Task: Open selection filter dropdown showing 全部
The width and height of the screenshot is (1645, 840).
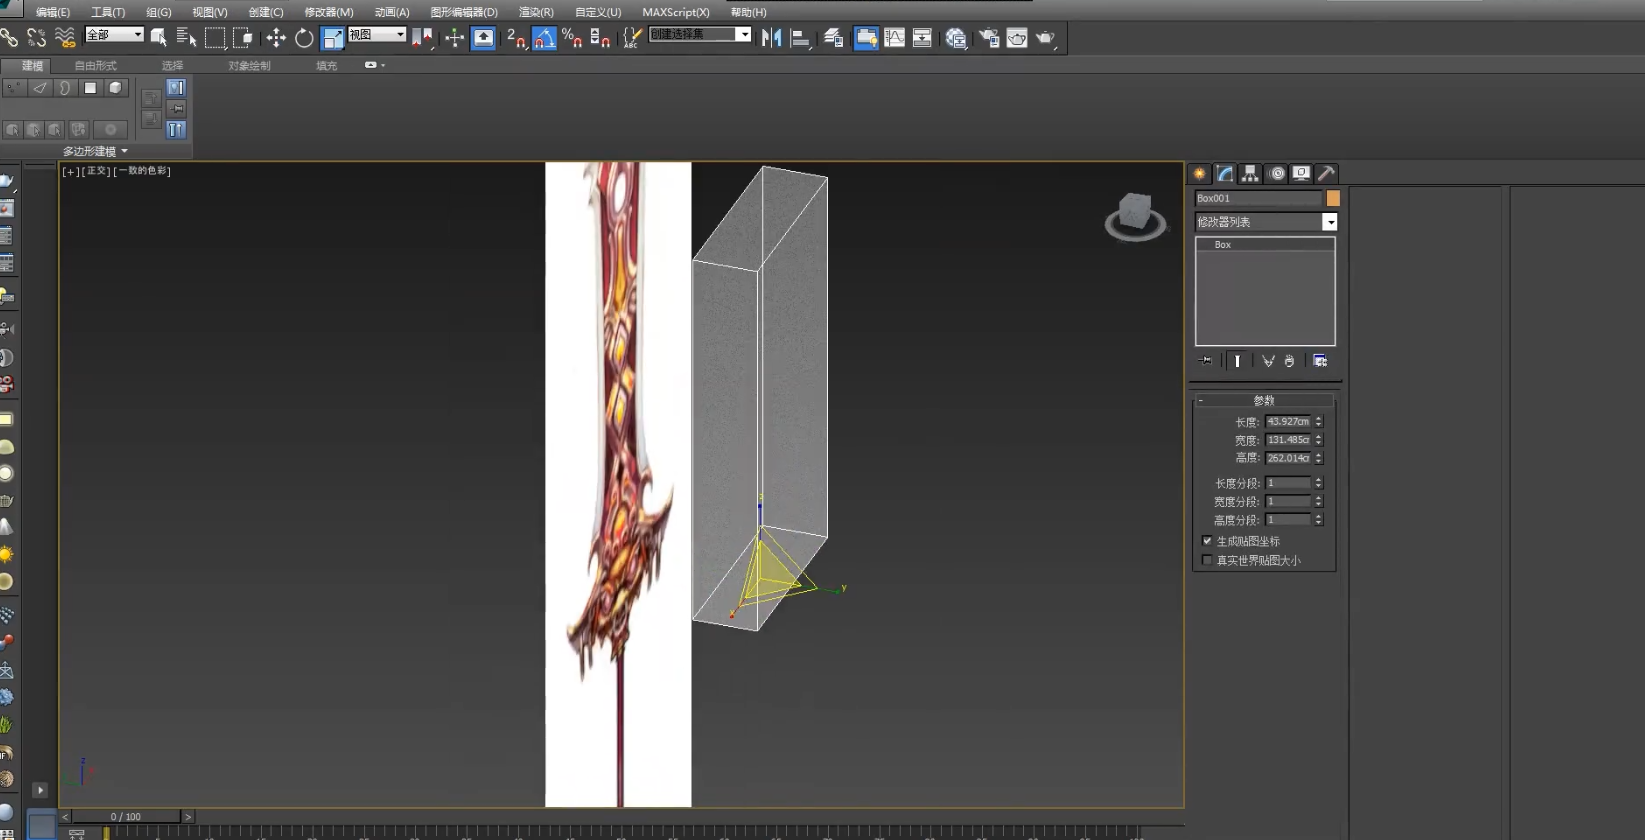Action: point(114,34)
